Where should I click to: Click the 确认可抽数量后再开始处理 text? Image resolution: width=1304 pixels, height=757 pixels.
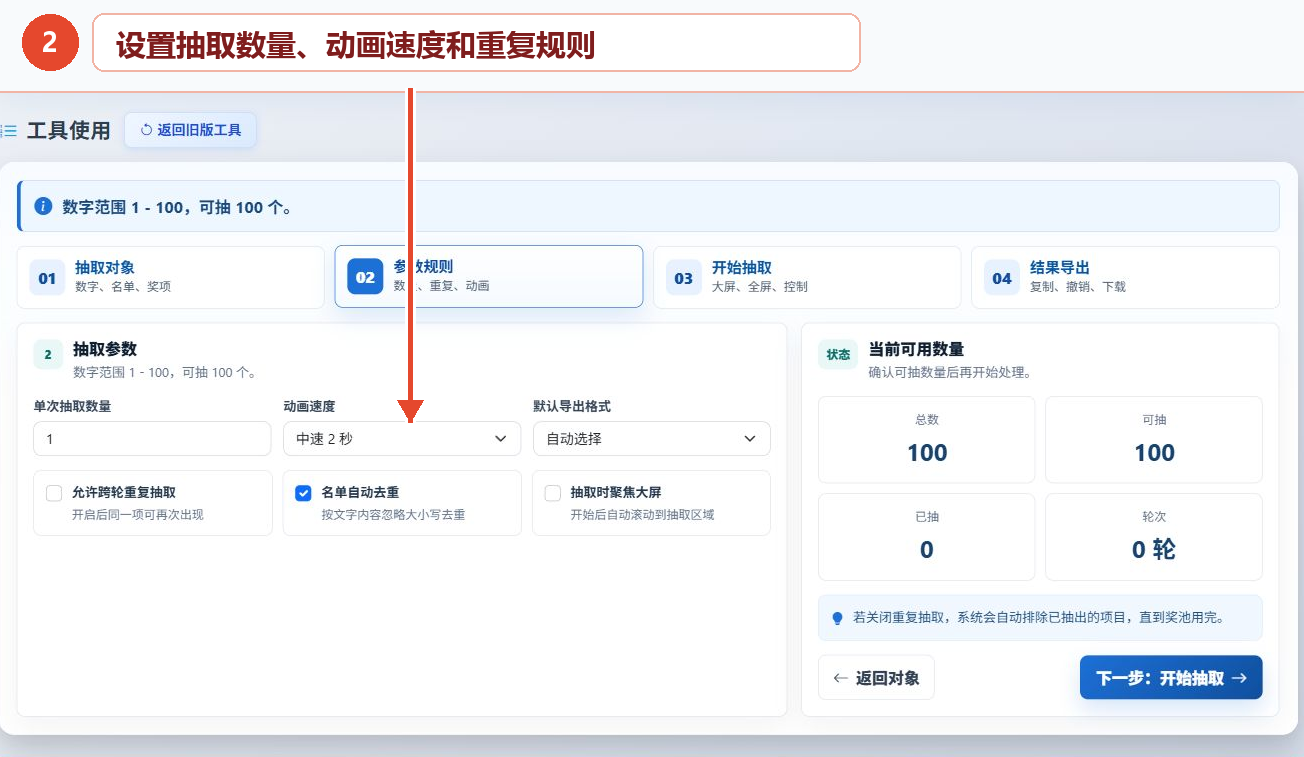pyautogui.click(x=950, y=372)
